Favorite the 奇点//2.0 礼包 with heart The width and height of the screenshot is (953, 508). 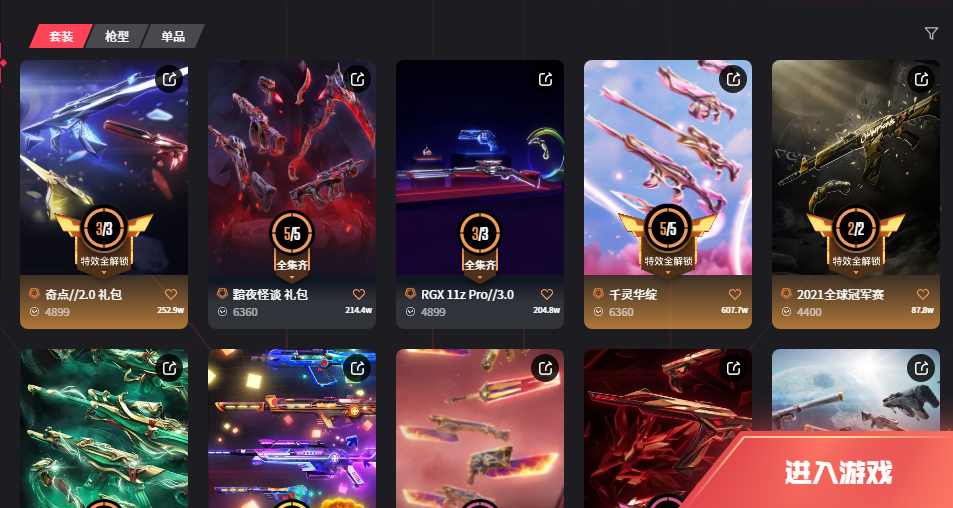171,294
